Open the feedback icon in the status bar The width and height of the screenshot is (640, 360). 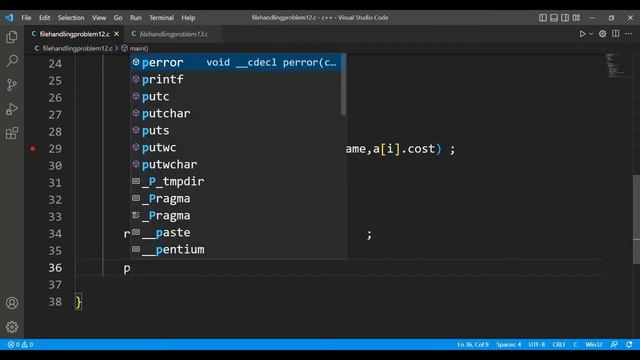(x=614, y=344)
